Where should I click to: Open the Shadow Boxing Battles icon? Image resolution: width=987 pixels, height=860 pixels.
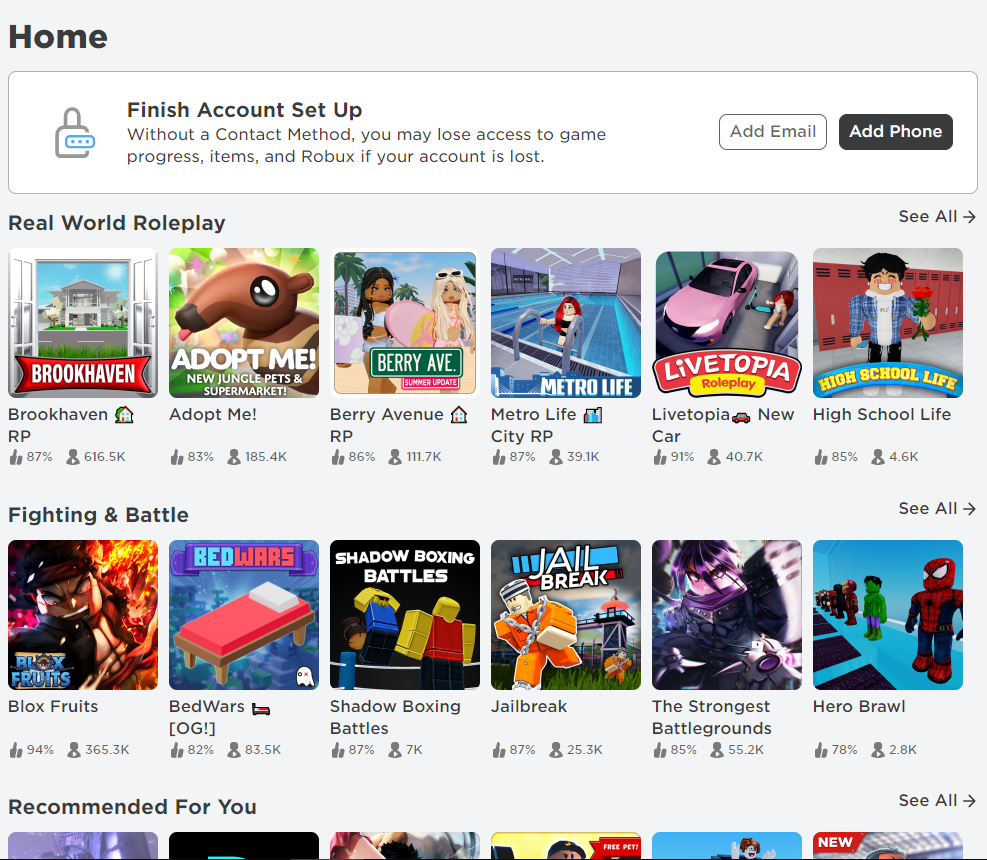pos(405,615)
